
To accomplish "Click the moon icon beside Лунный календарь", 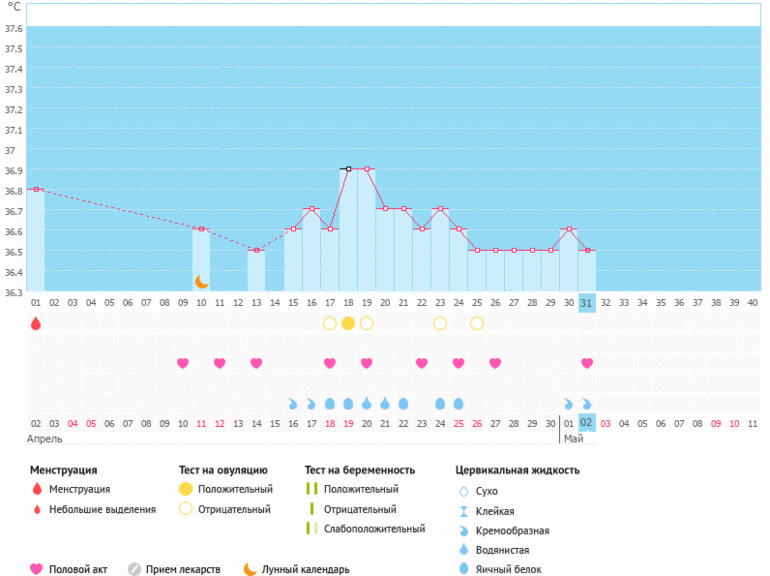I will 250,569.
